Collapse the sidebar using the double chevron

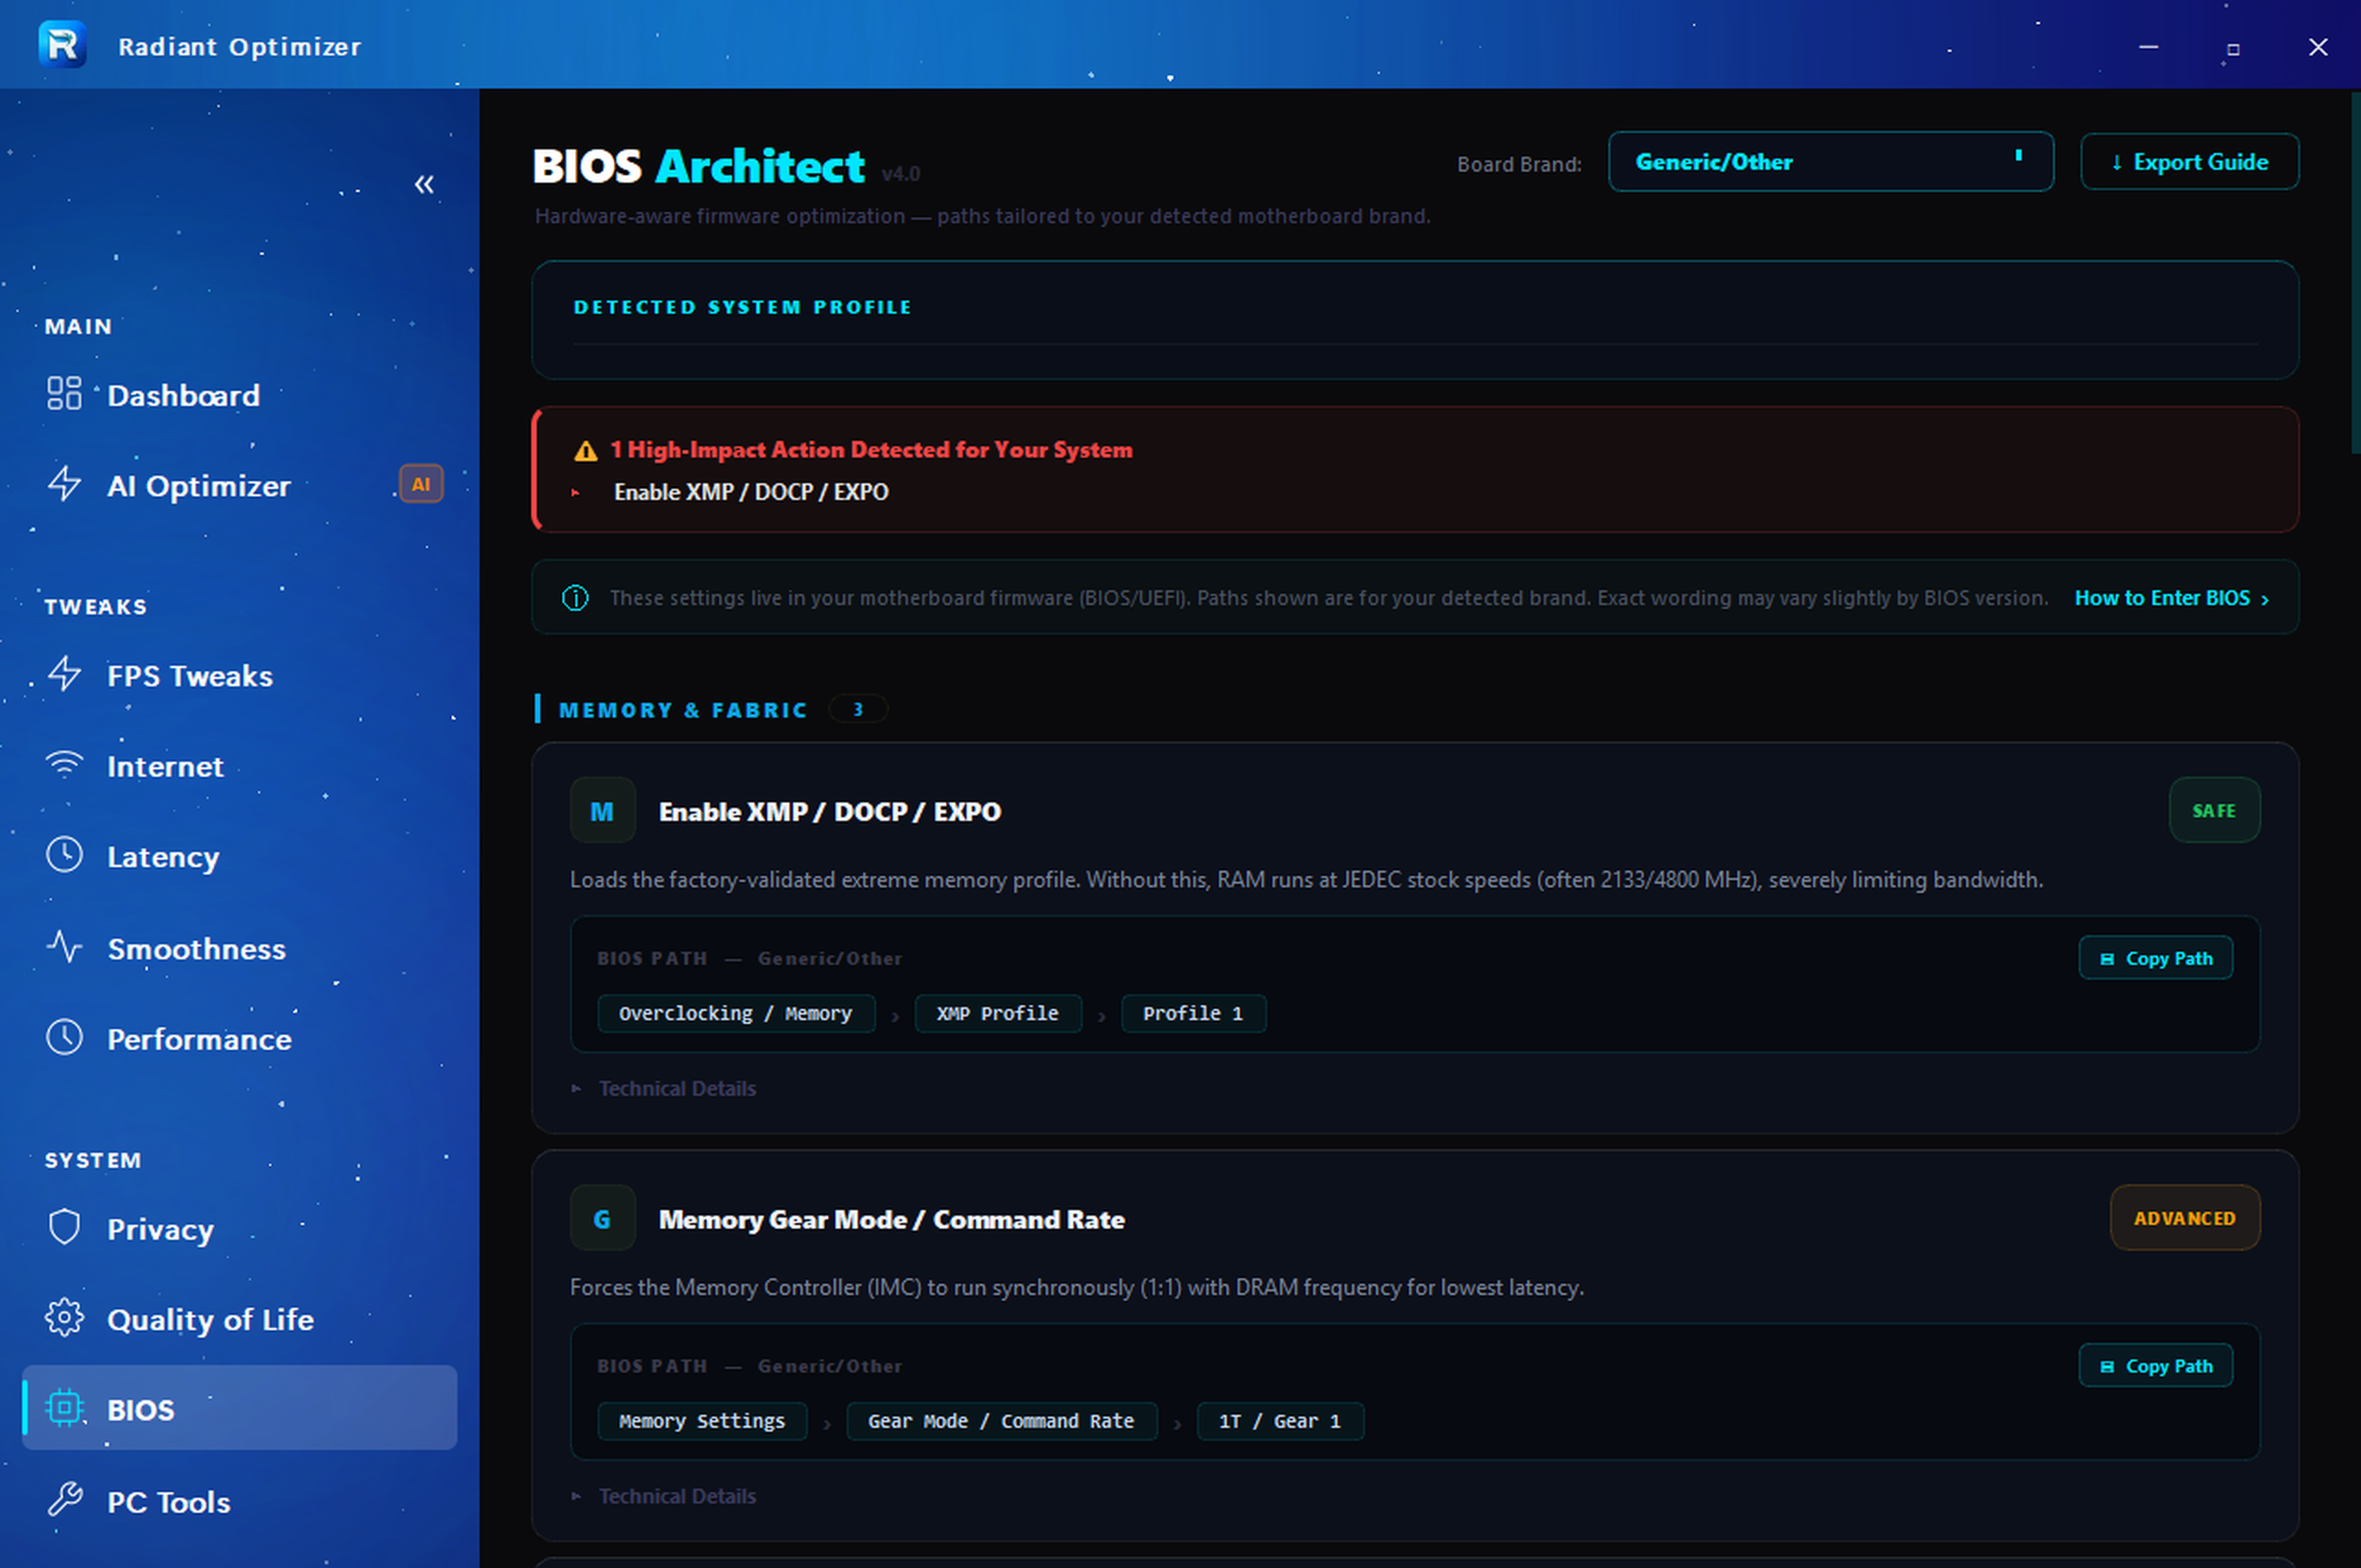(x=424, y=184)
